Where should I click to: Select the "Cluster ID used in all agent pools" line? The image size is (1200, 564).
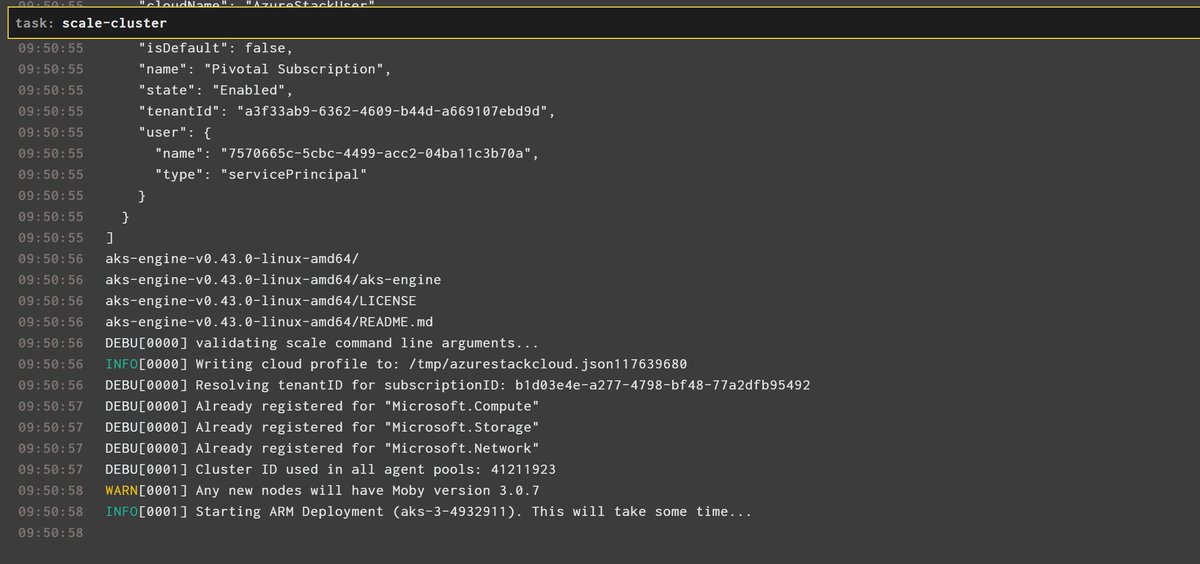(x=330, y=469)
